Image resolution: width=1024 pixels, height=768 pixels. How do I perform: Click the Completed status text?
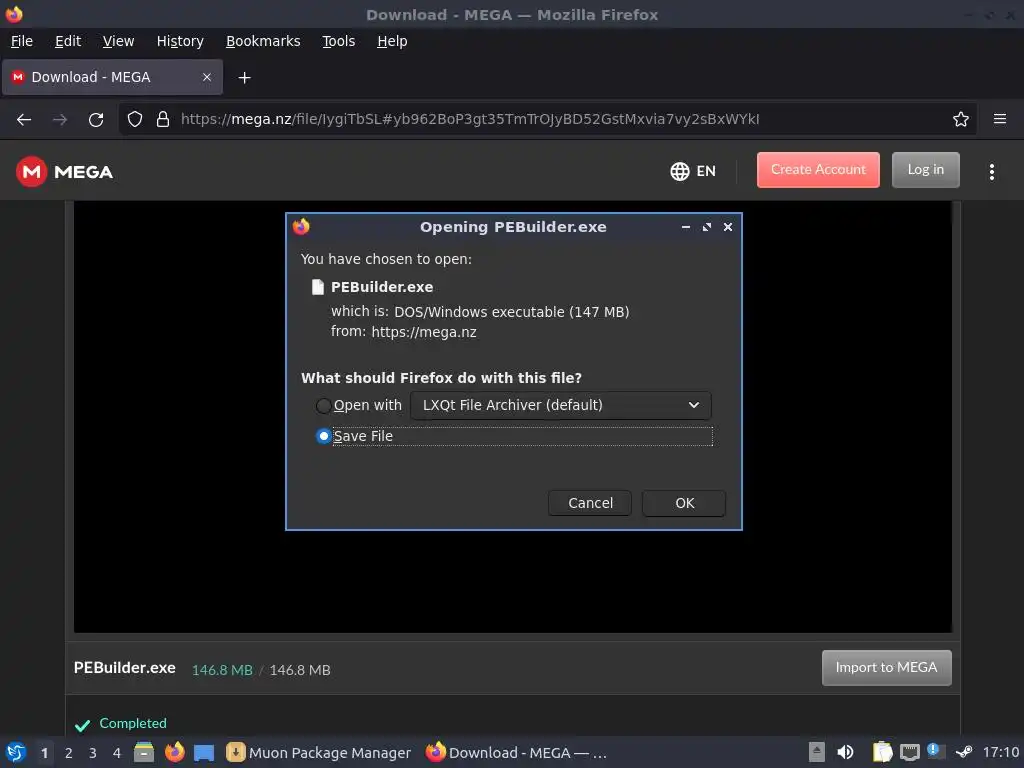(x=133, y=724)
